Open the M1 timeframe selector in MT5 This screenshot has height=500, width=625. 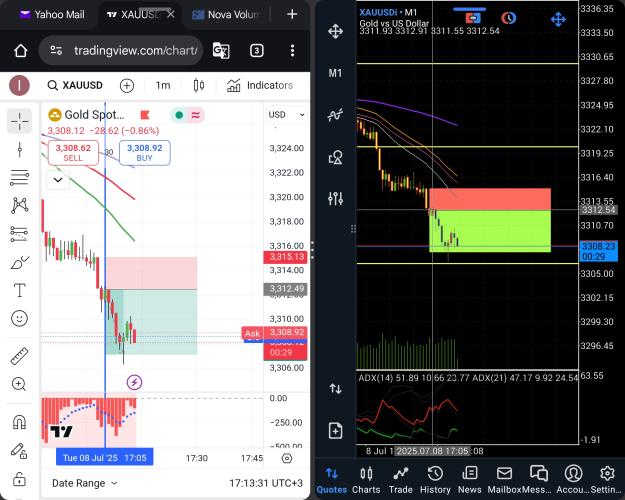[335, 73]
